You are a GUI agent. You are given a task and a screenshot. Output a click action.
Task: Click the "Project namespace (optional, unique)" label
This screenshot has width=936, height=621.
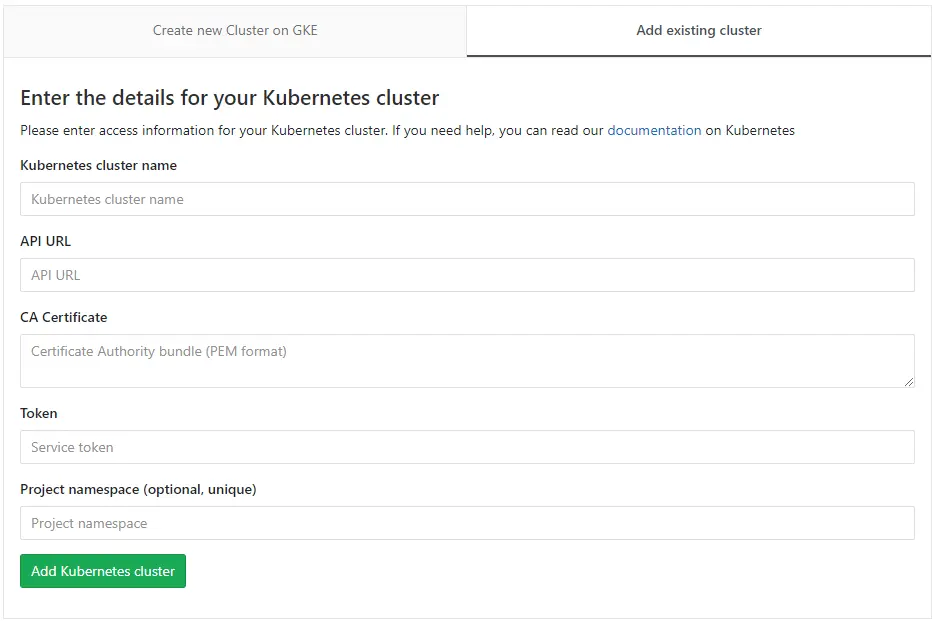(x=138, y=489)
